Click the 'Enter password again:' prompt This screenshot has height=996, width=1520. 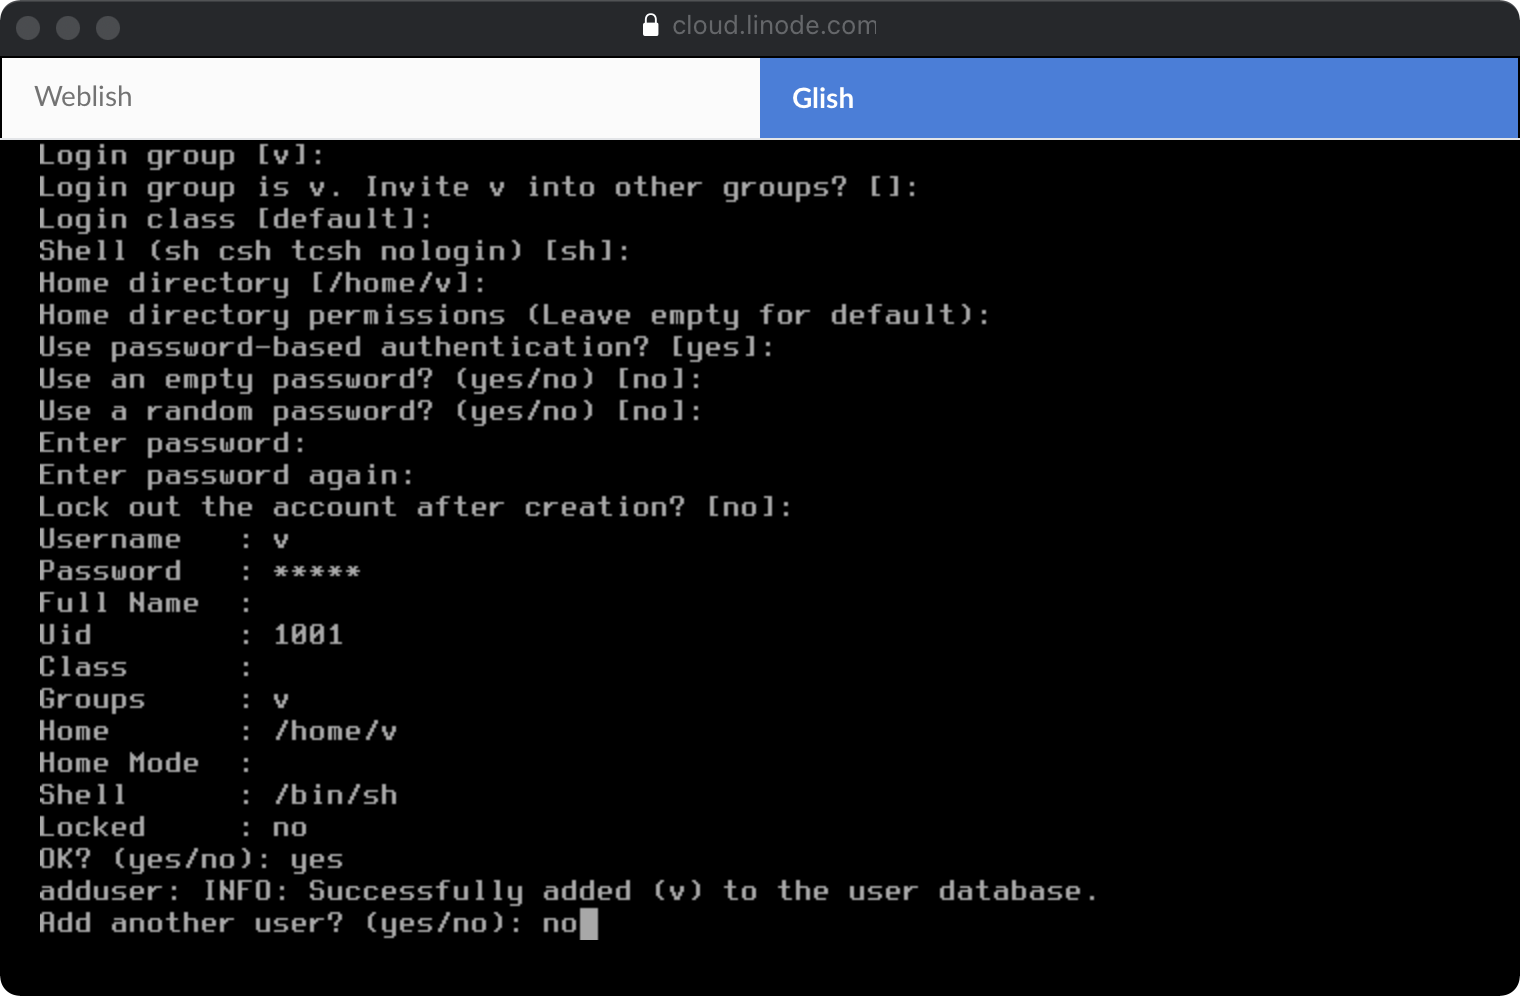click(225, 475)
